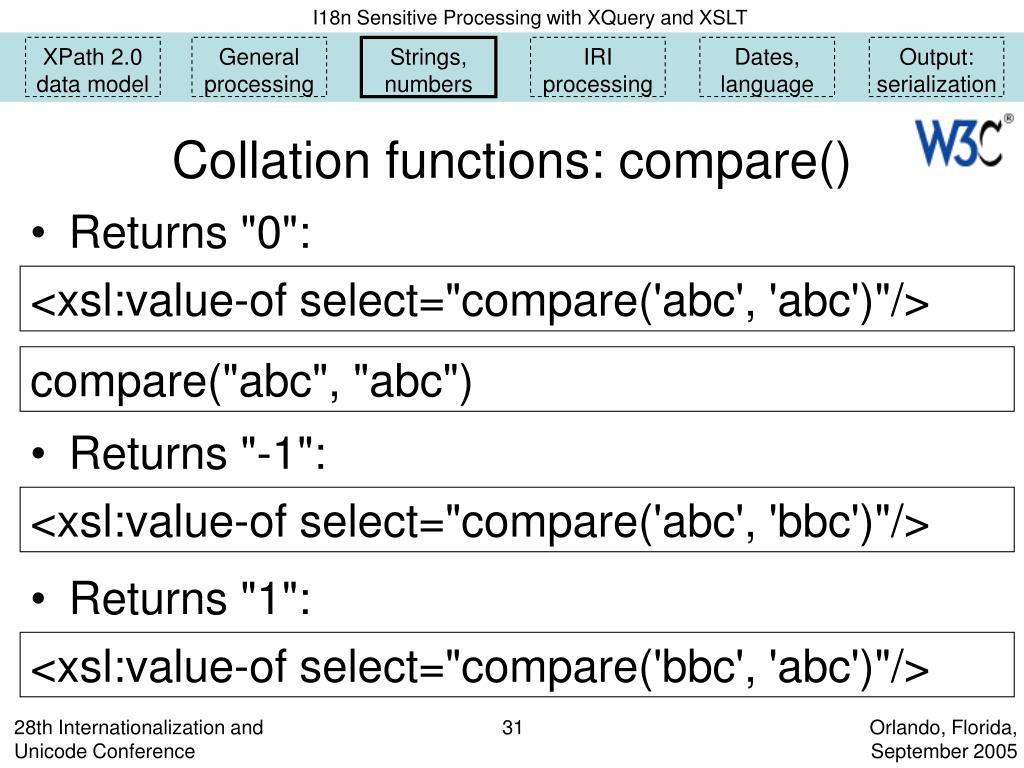The width and height of the screenshot is (1024, 768).
Task: Select the Strings, numbers section box
Action: 428,67
